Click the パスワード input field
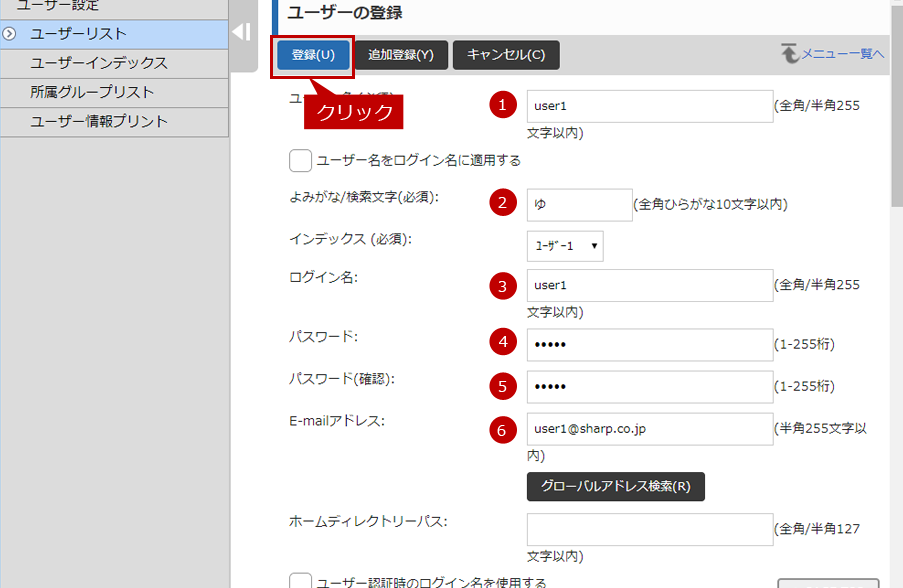Viewport: 903px width, 588px height. [650, 344]
